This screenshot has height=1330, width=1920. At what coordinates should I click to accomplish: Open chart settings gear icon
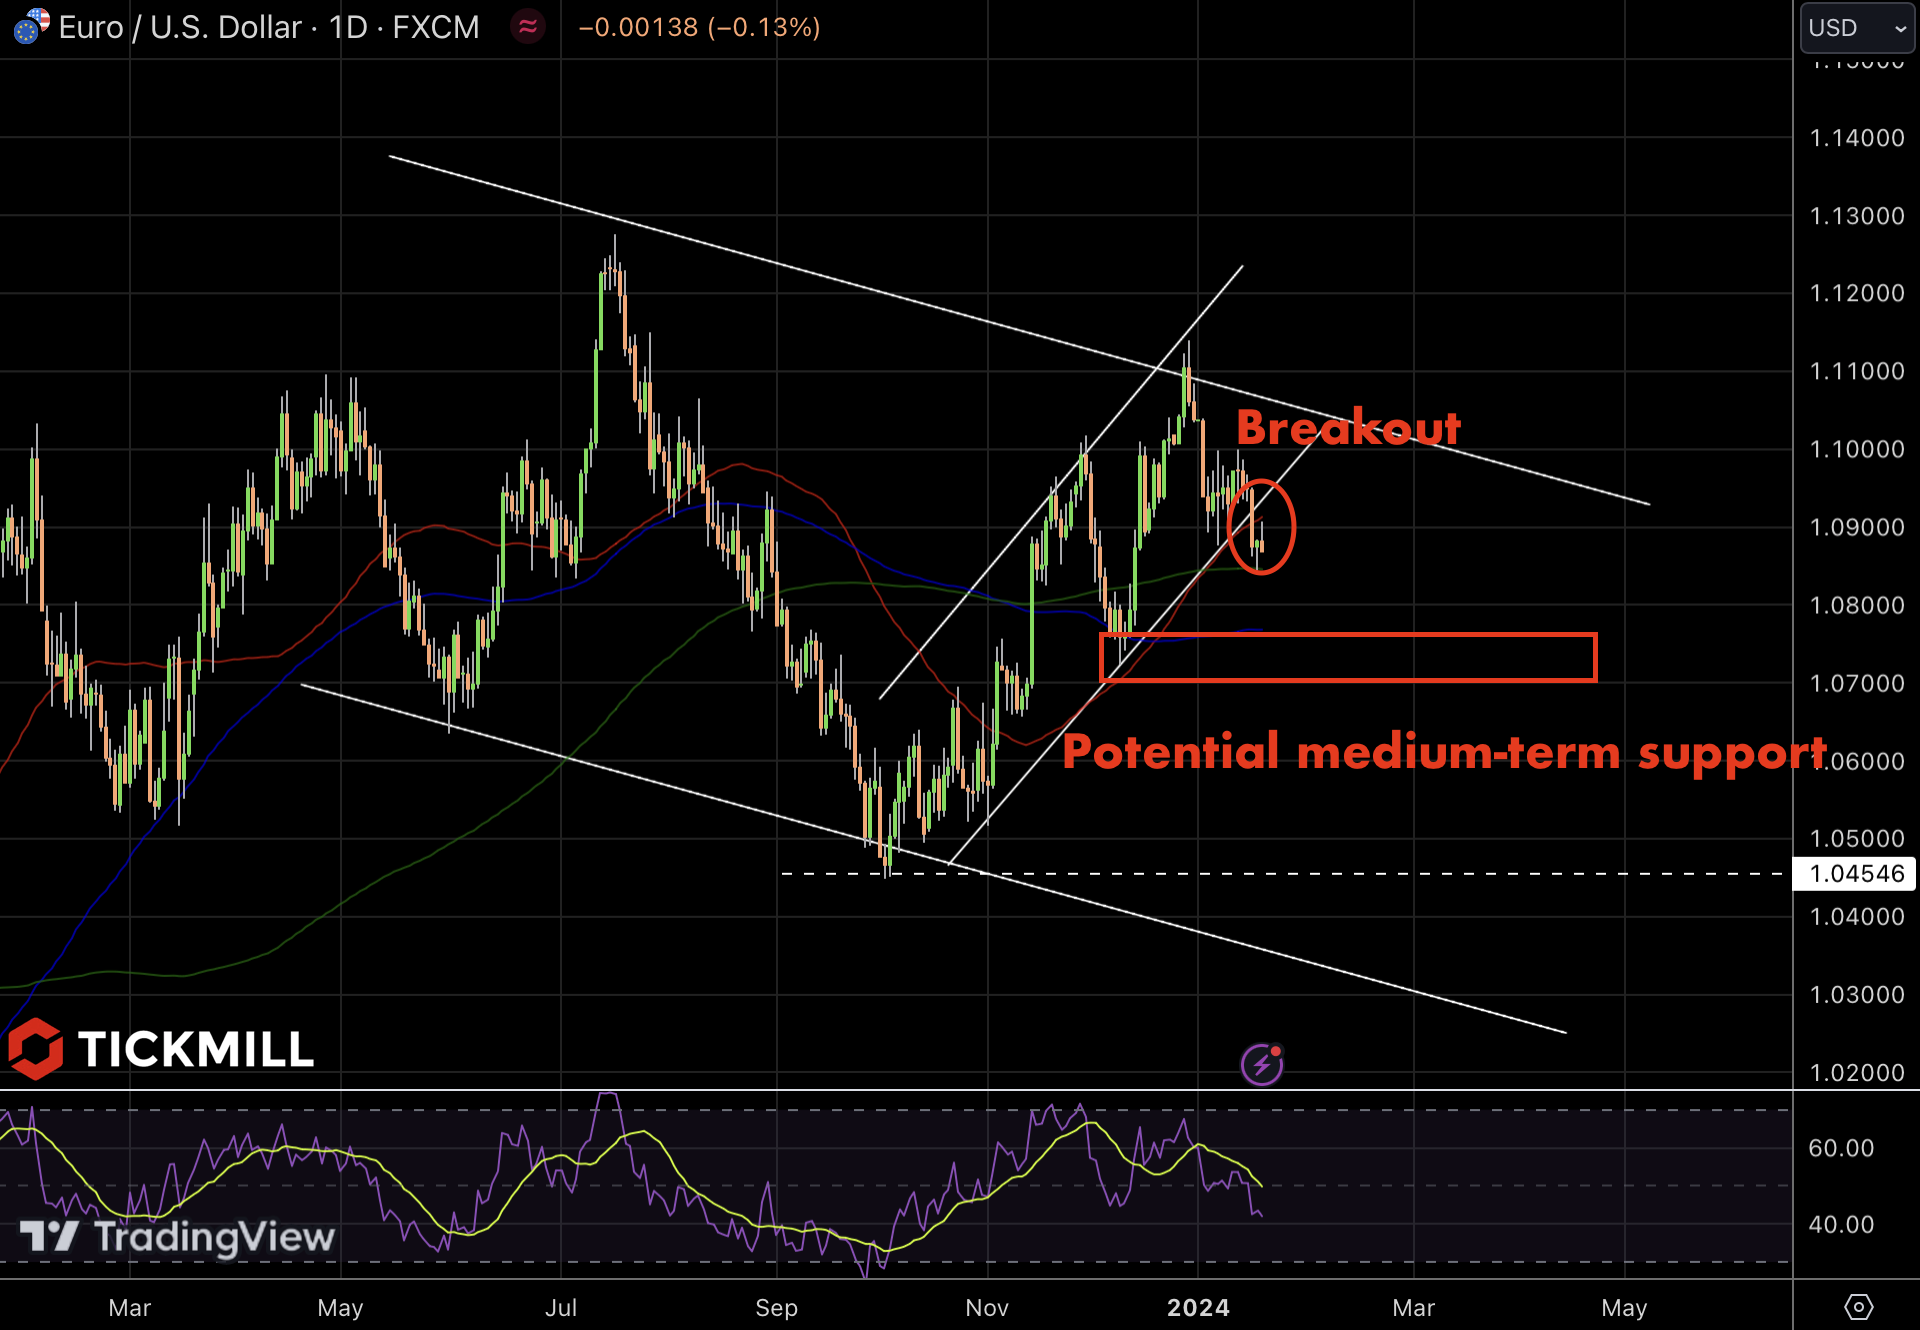(1858, 1306)
